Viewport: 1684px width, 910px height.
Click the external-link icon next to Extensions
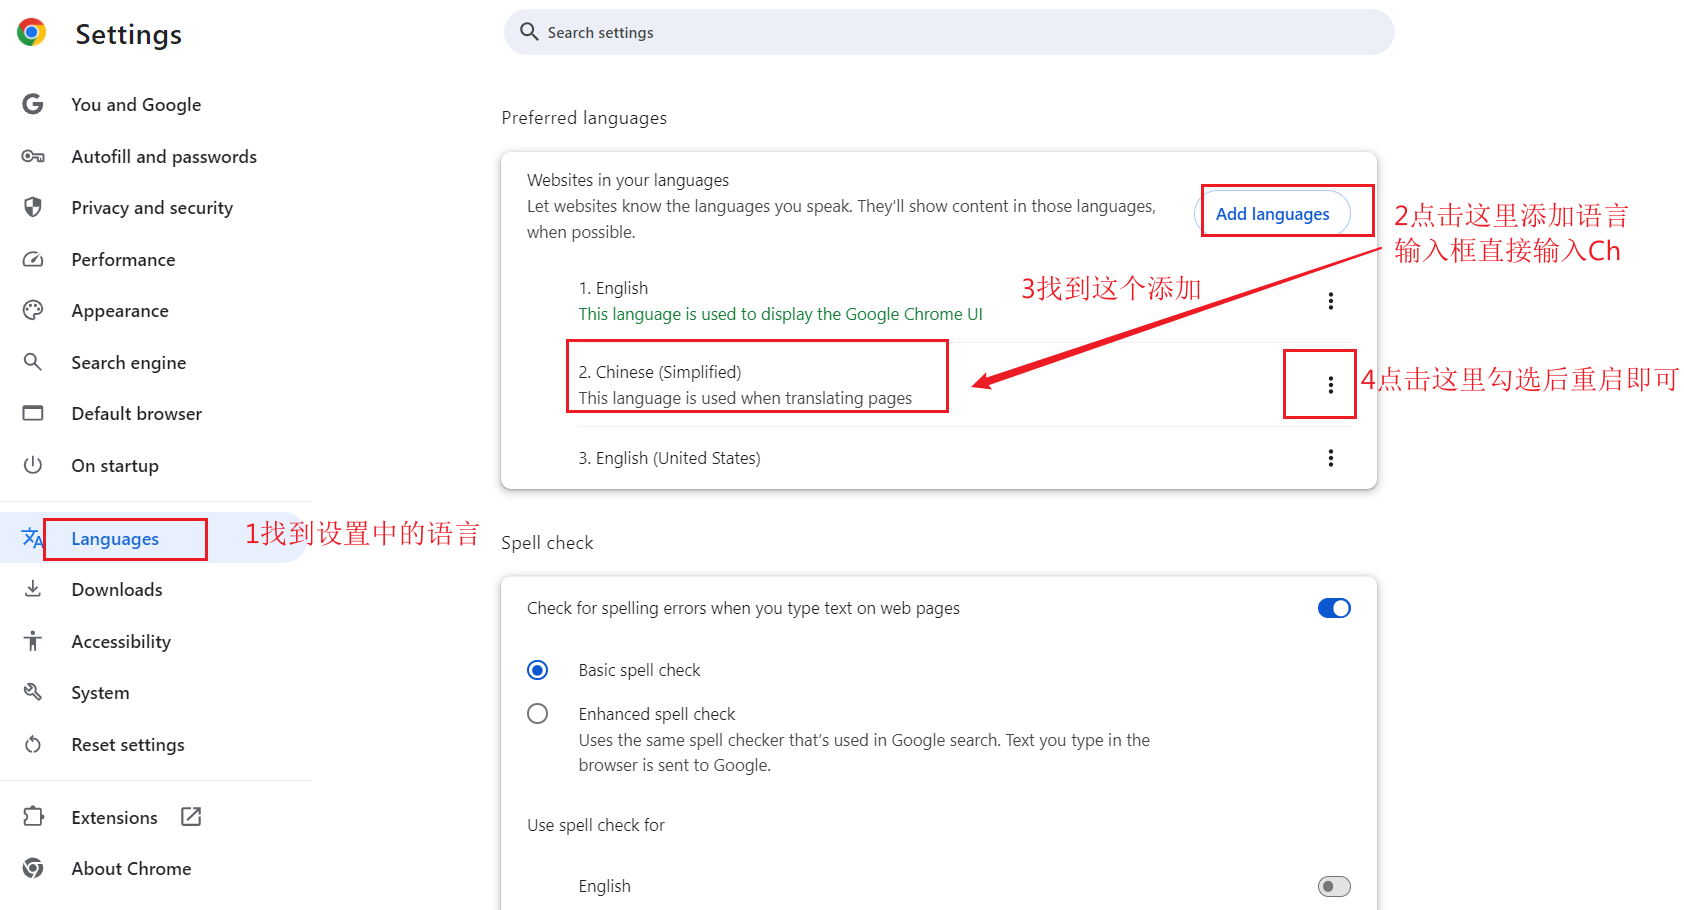pyautogui.click(x=191, y=817)
